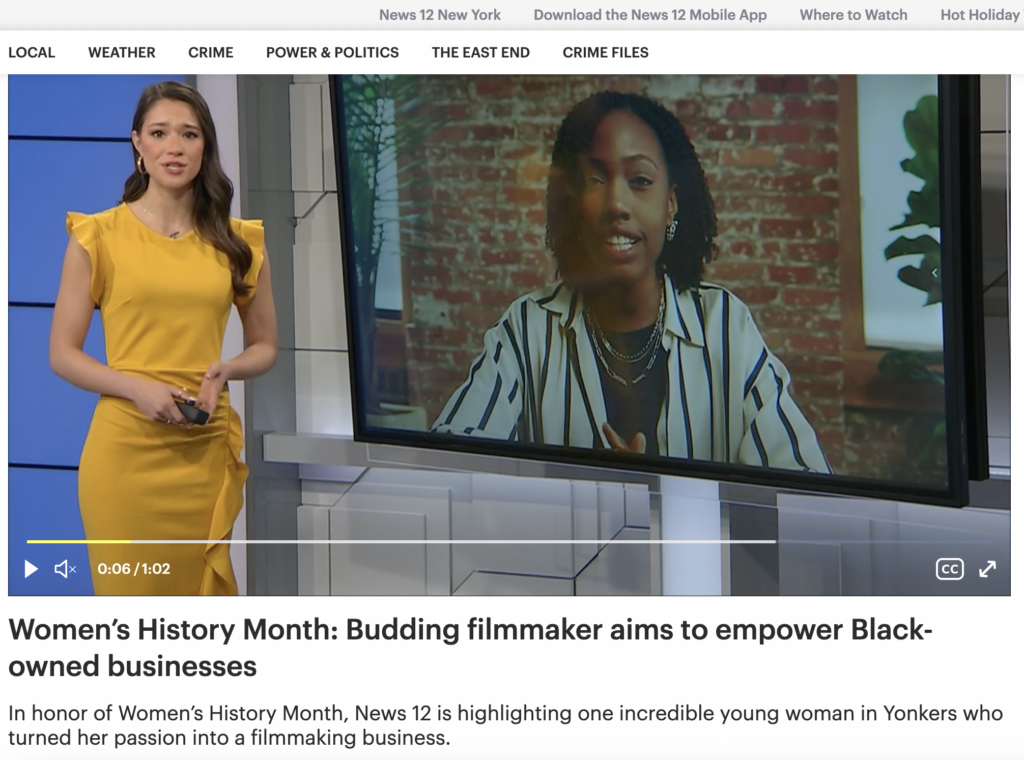
Task: Click the video progress bar to seek
Action: 400,541
